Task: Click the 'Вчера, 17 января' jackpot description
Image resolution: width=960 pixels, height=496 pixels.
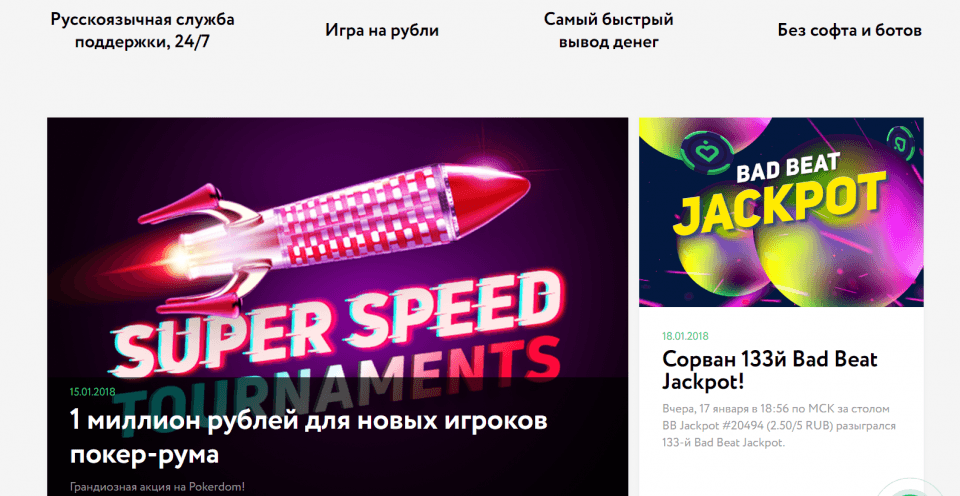Action: pyautogui.click(x=779, y=426)
